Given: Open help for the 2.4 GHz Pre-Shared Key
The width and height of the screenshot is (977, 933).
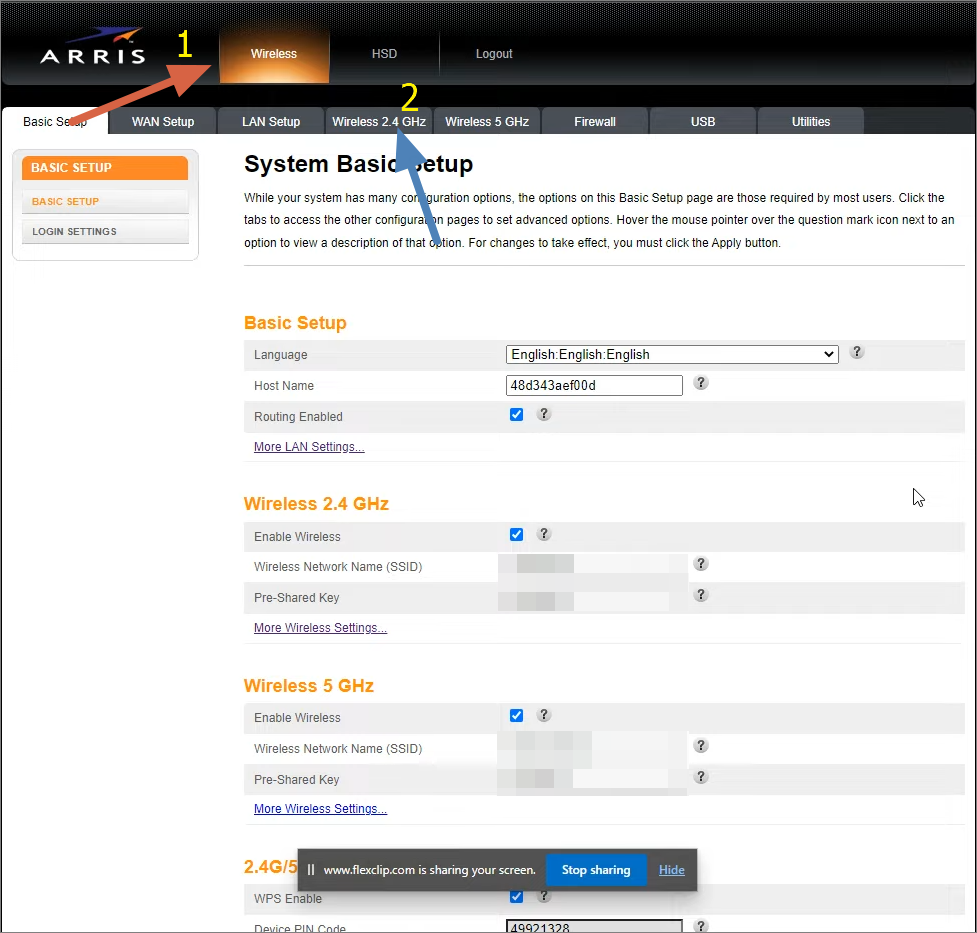Looking at the screenshot, I should 700,595.
